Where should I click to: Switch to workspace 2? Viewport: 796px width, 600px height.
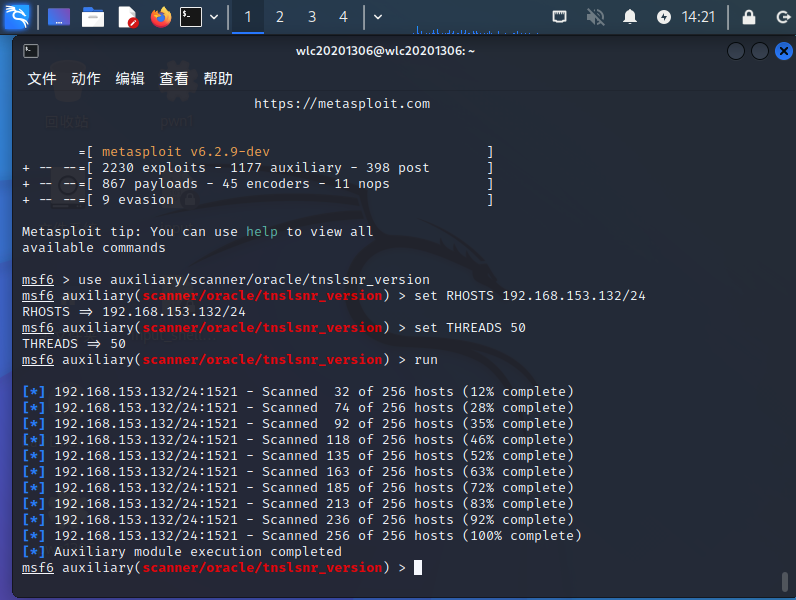[x=280, y=17]
